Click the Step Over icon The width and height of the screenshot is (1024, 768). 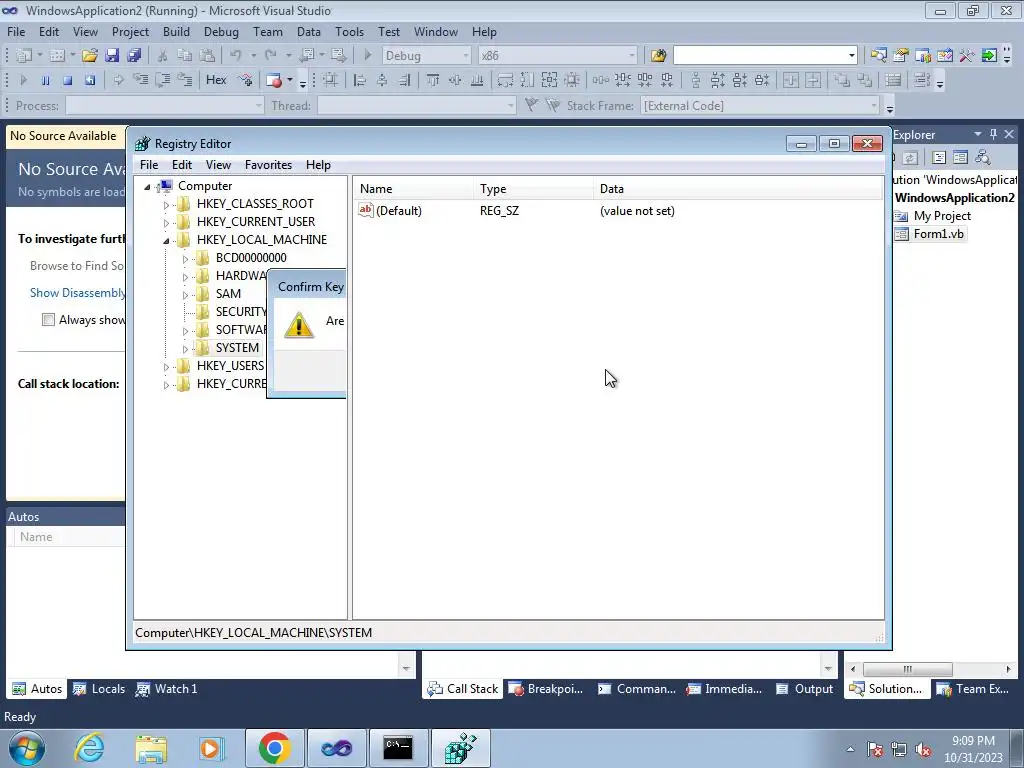pos(163,80)
